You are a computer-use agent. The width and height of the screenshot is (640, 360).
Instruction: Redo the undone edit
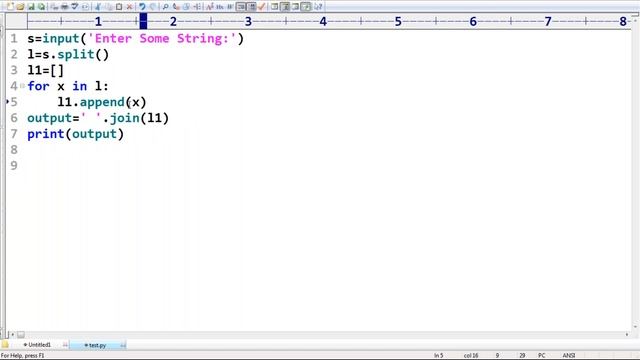[x=152, y=7]
